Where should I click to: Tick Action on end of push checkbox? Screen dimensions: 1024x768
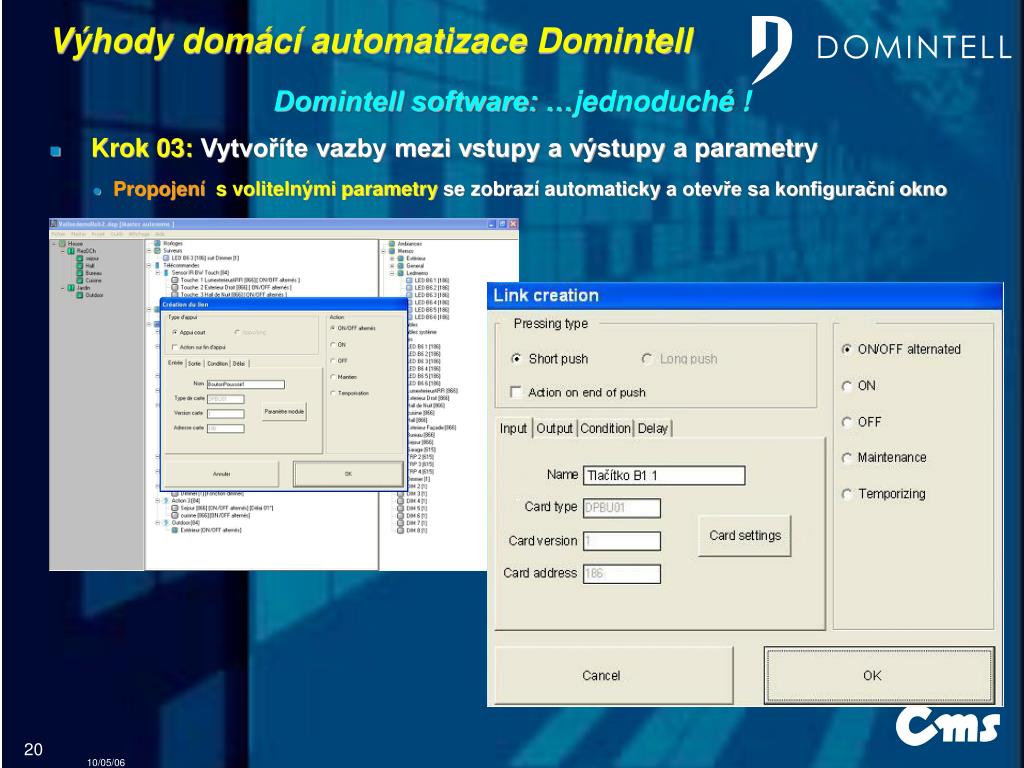(x=516, y=392)
